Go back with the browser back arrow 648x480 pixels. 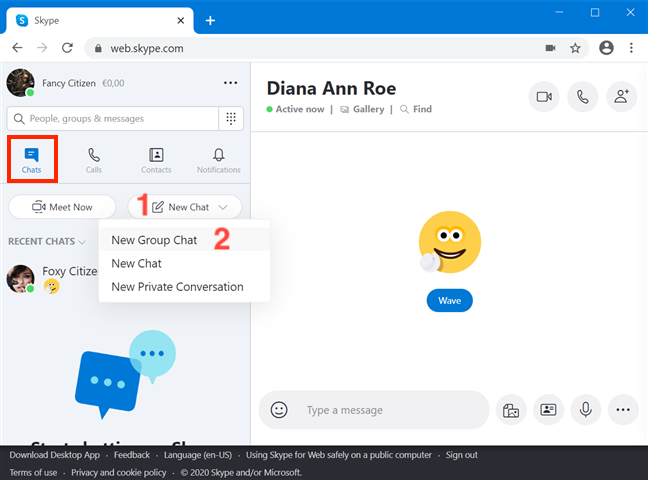(17, 48)
